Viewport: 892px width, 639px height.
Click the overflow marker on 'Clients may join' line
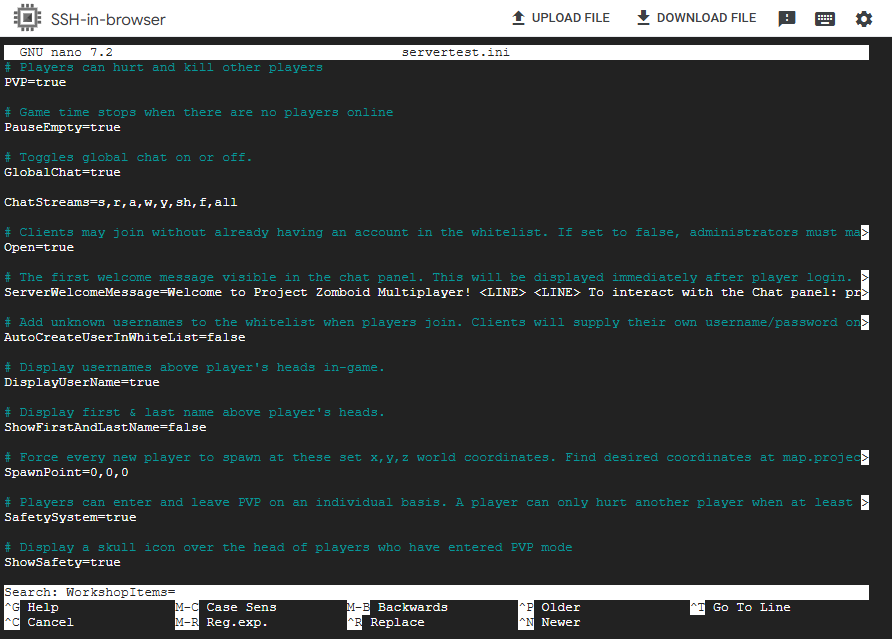[x=865, y=233]
